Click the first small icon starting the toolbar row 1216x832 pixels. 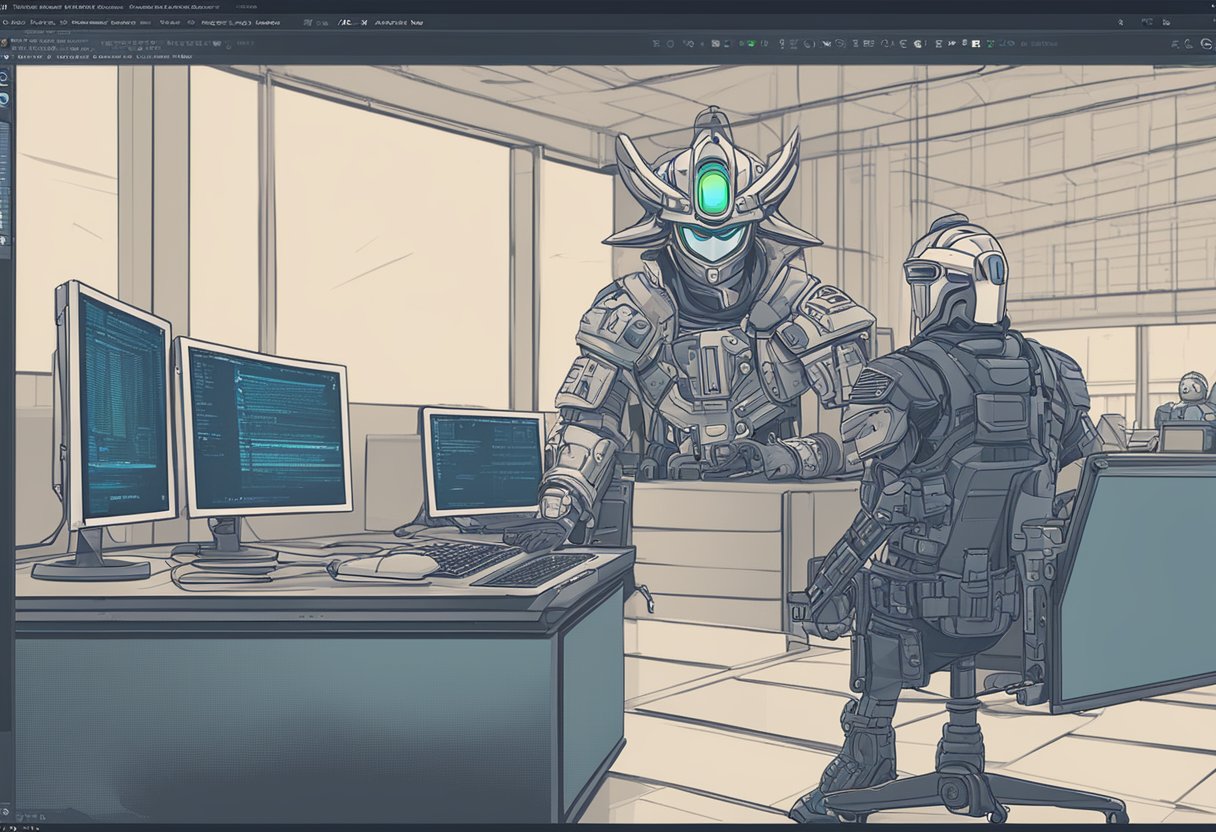(x=656, y=44)
